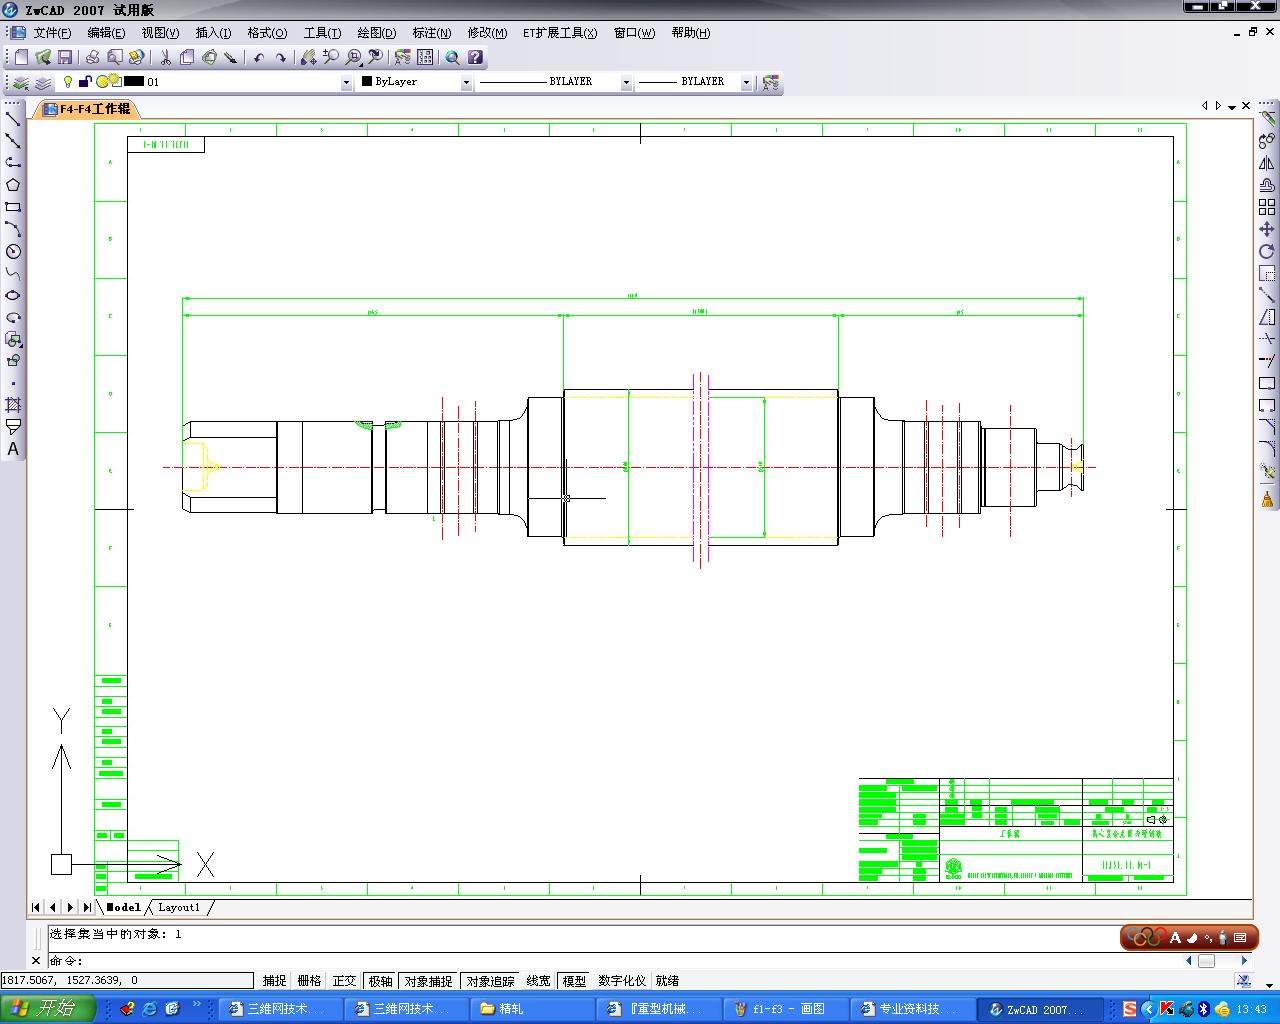
Task: Jump to first layout tab arrow
Action: [36, 908]
